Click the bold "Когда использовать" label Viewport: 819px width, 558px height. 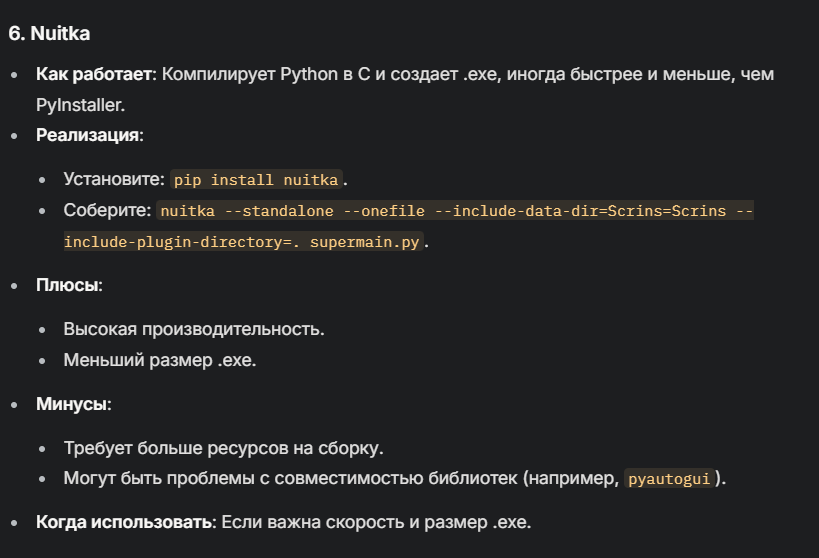pos(123,522)
